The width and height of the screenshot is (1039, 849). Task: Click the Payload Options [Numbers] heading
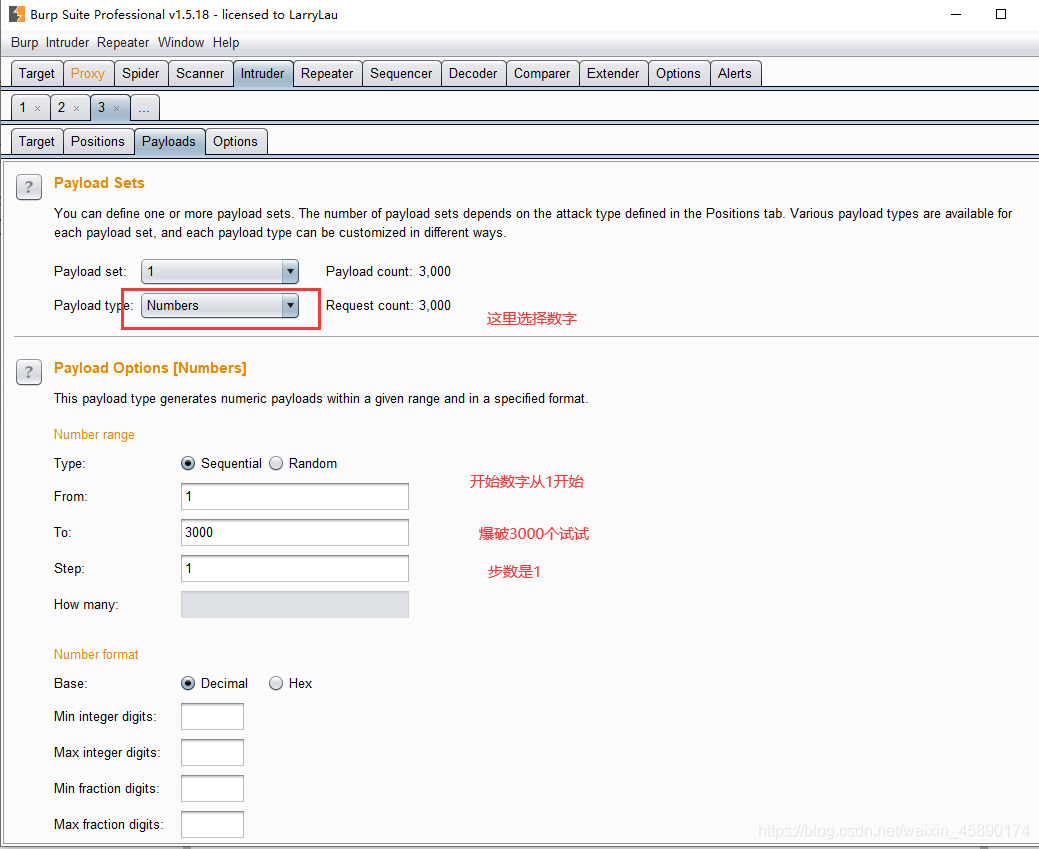coord(150,368)
